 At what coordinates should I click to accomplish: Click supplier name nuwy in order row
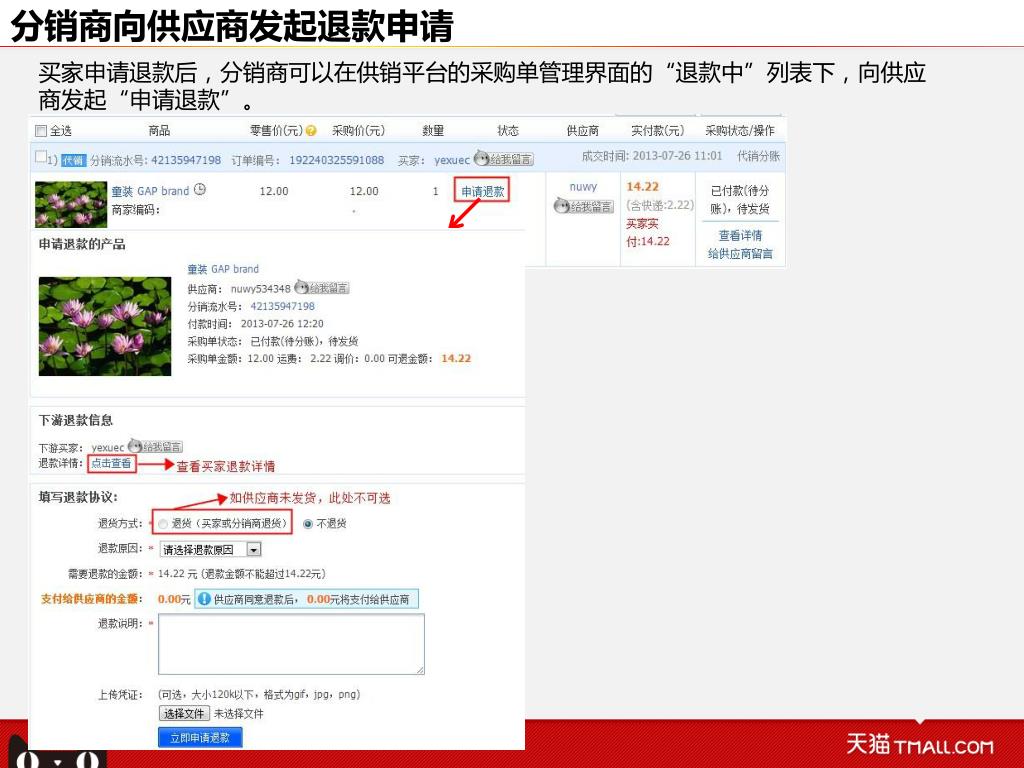coord(583,187)
